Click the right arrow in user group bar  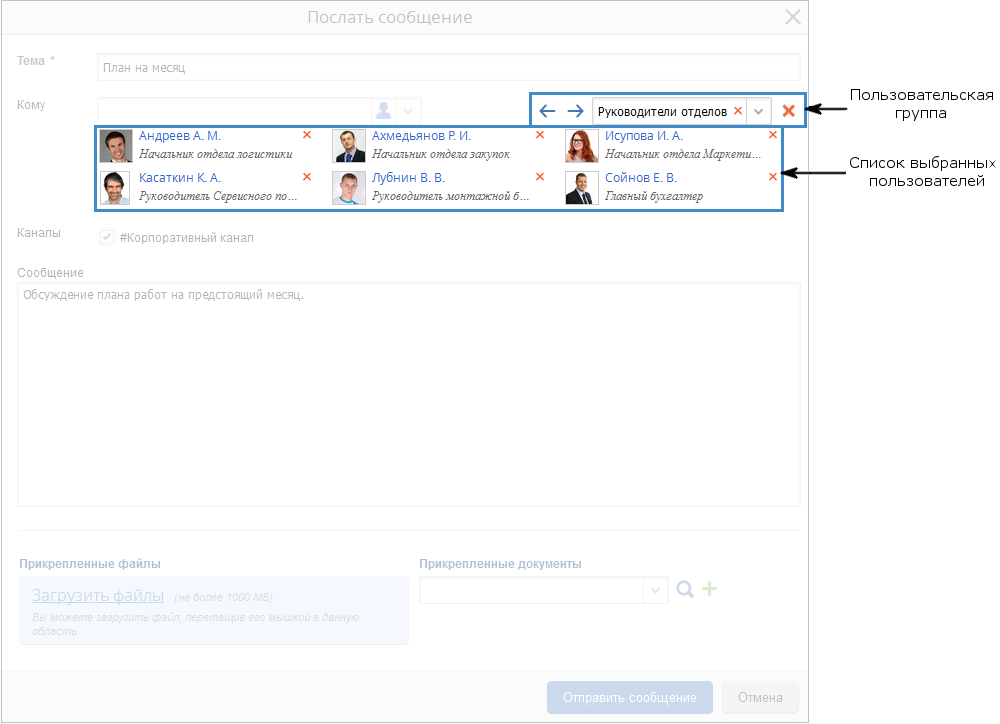pyautogui.click(x=575, y=111)
